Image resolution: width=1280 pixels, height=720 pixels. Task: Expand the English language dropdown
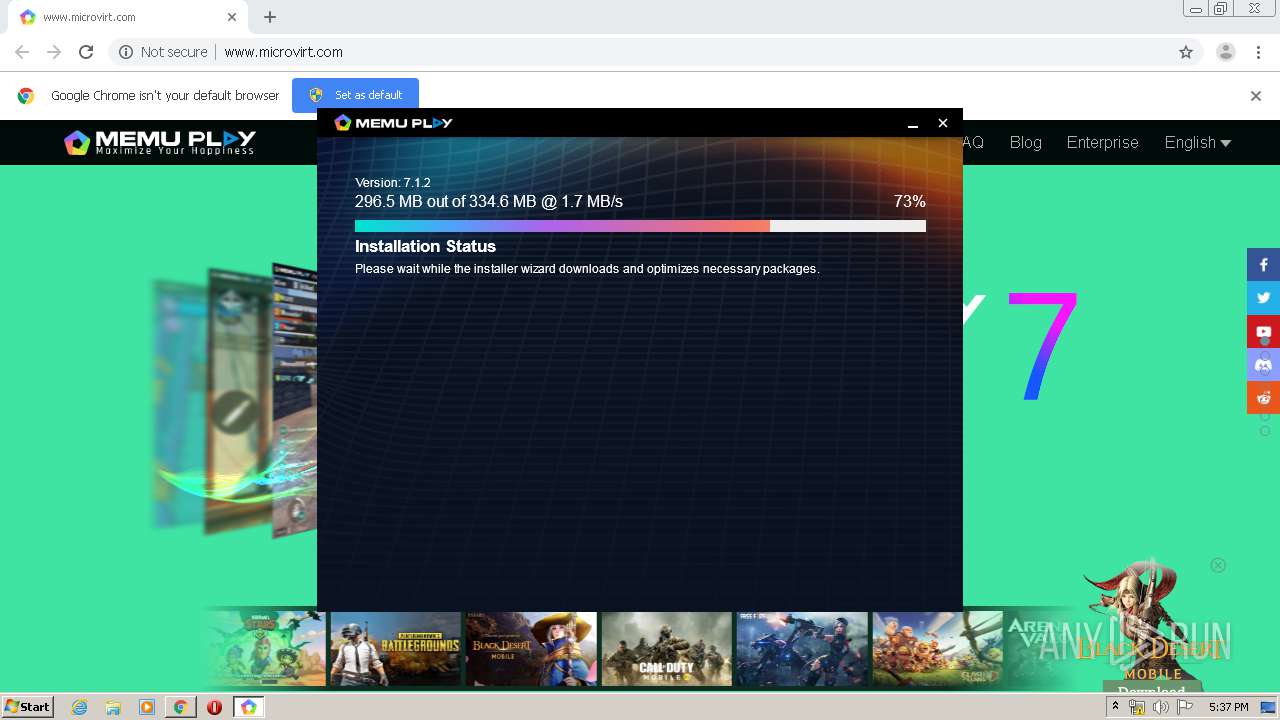(1197, 142)
